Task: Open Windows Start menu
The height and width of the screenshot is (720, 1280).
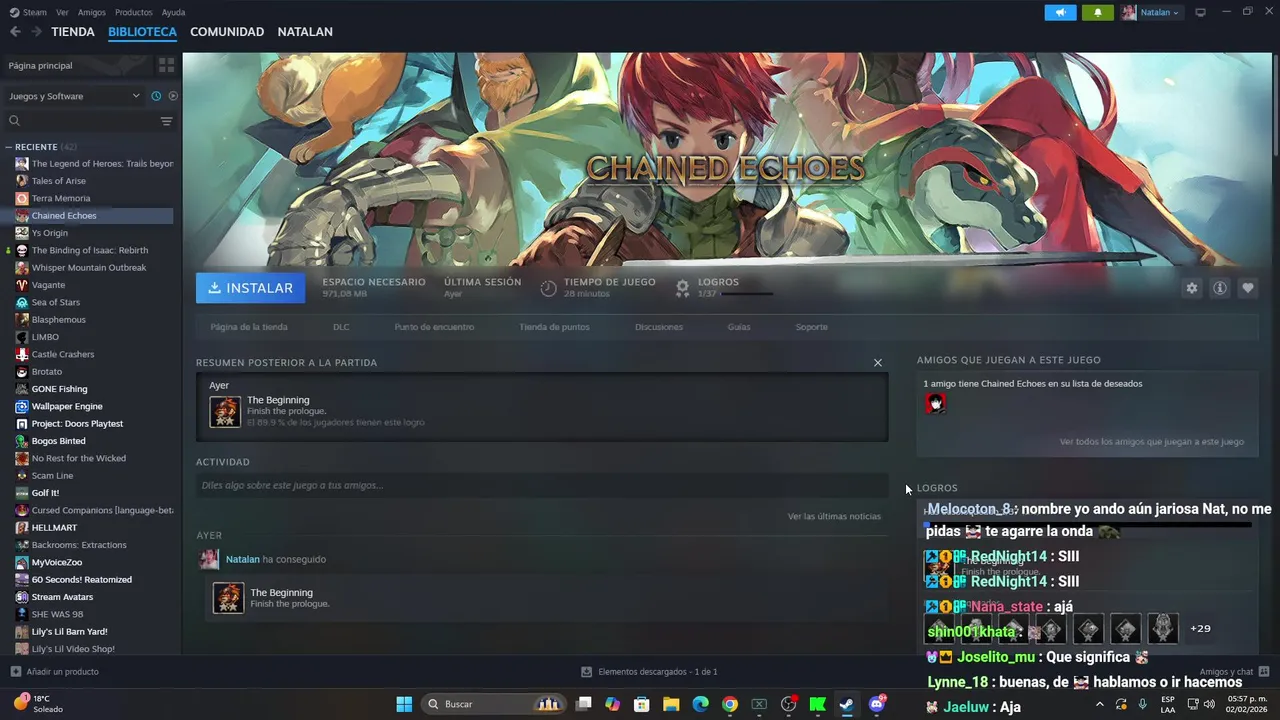Action: coord(404,704)
